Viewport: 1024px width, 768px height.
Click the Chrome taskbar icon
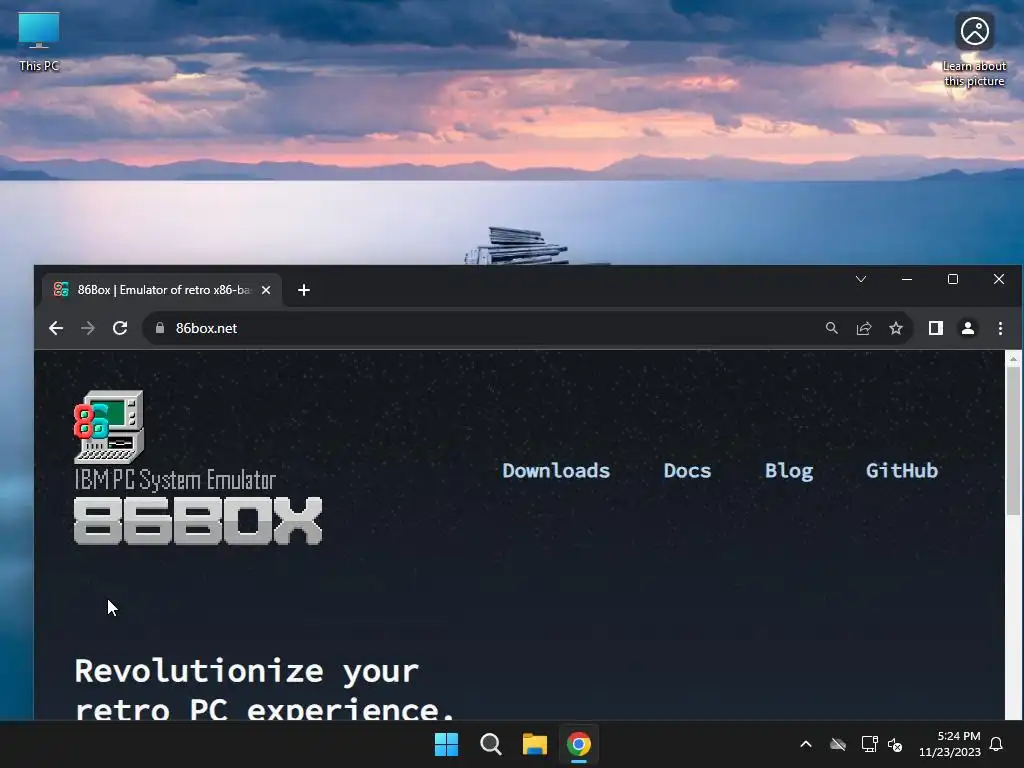tap(579, 744)
